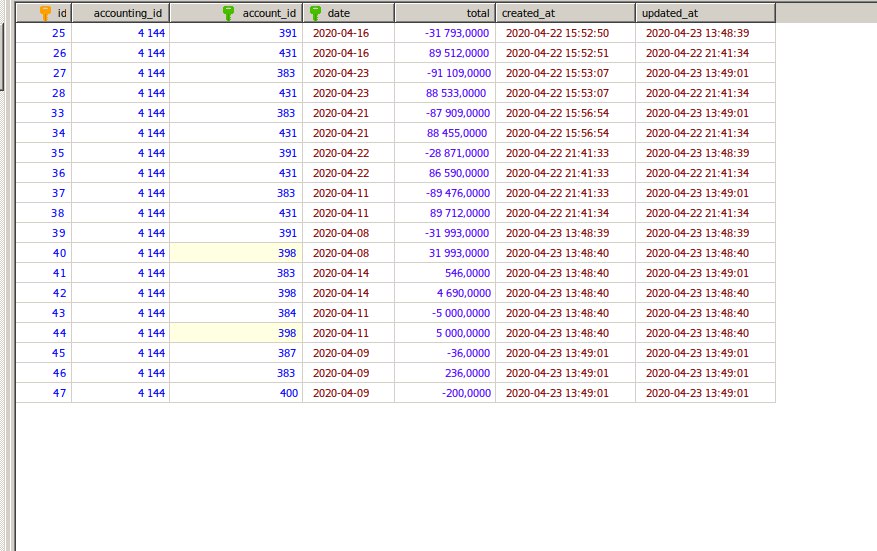Click date 2020-04-16 in row 25
The image size is (877, 551).
(x=348, y=33)
